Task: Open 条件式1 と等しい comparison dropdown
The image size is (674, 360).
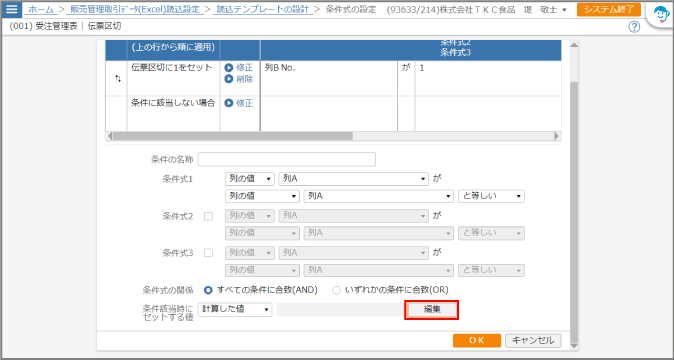Action: point(491,196)
